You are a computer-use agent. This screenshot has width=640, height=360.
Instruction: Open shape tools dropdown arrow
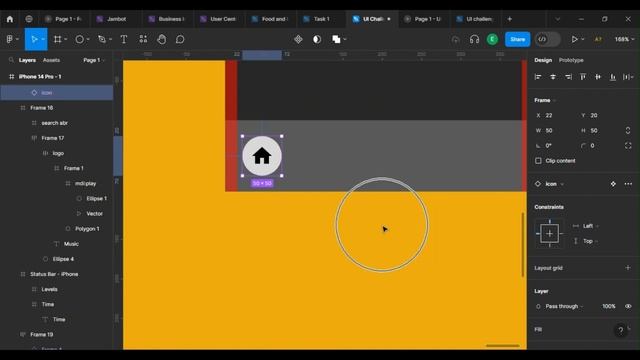coord(88,39)
